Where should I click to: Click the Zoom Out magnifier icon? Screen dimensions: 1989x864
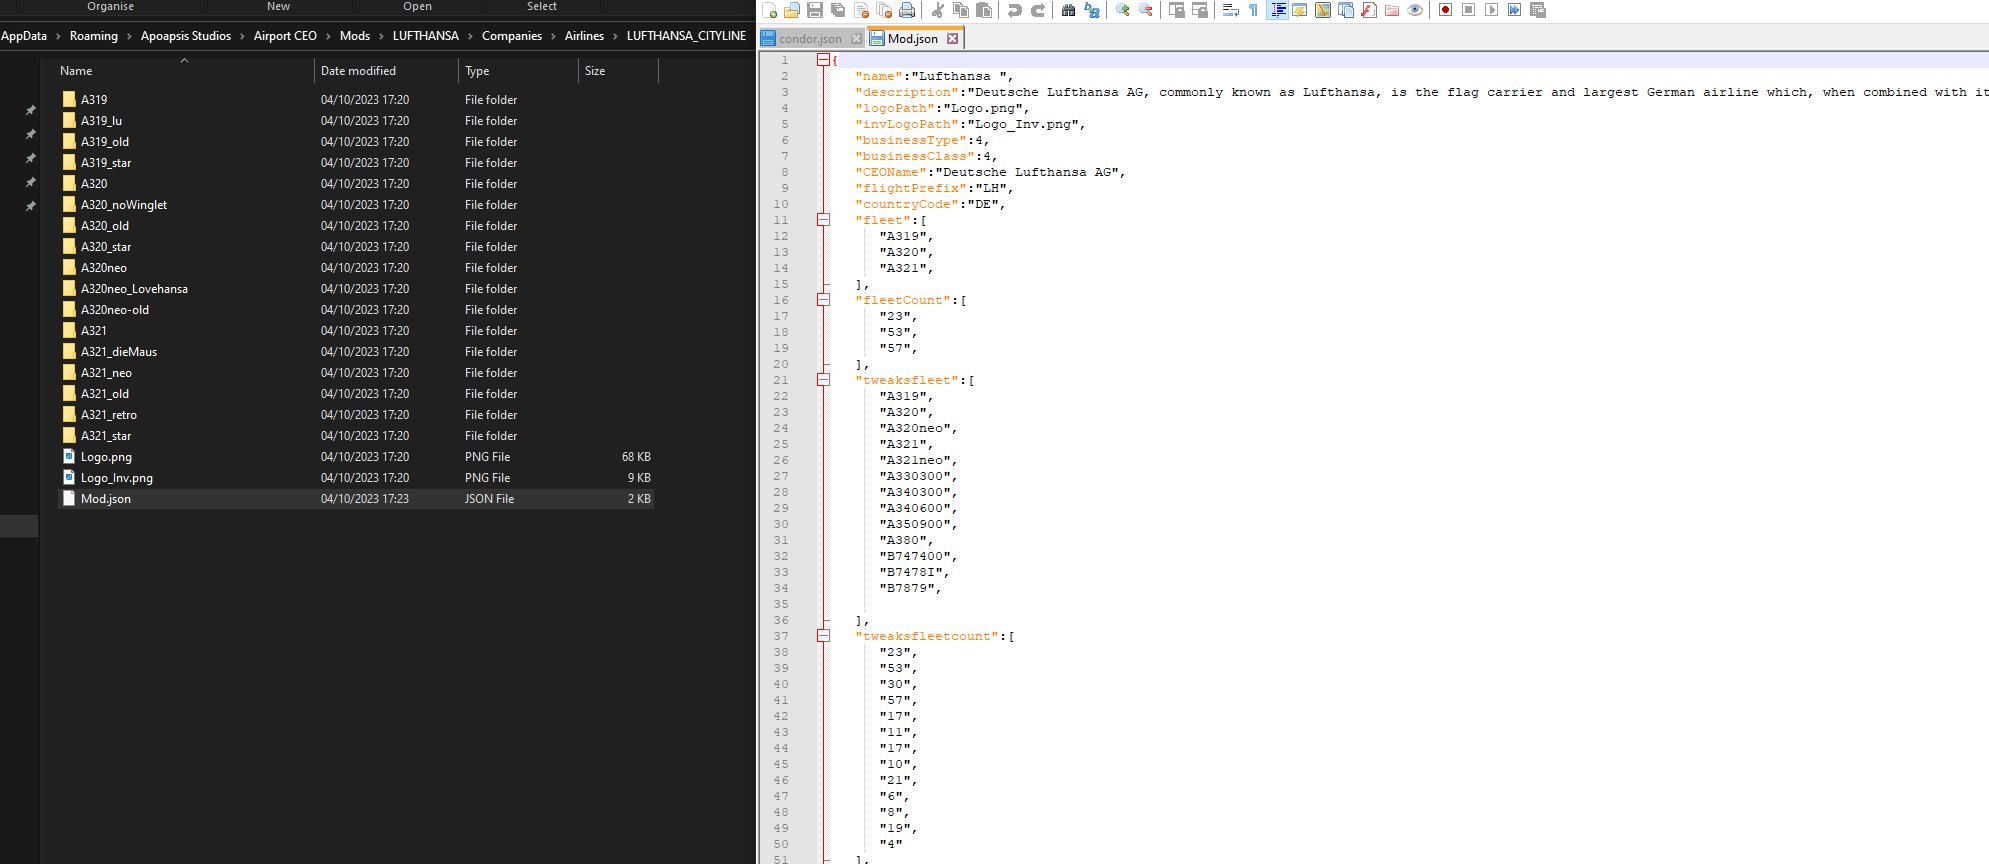tap(1146, 10)
